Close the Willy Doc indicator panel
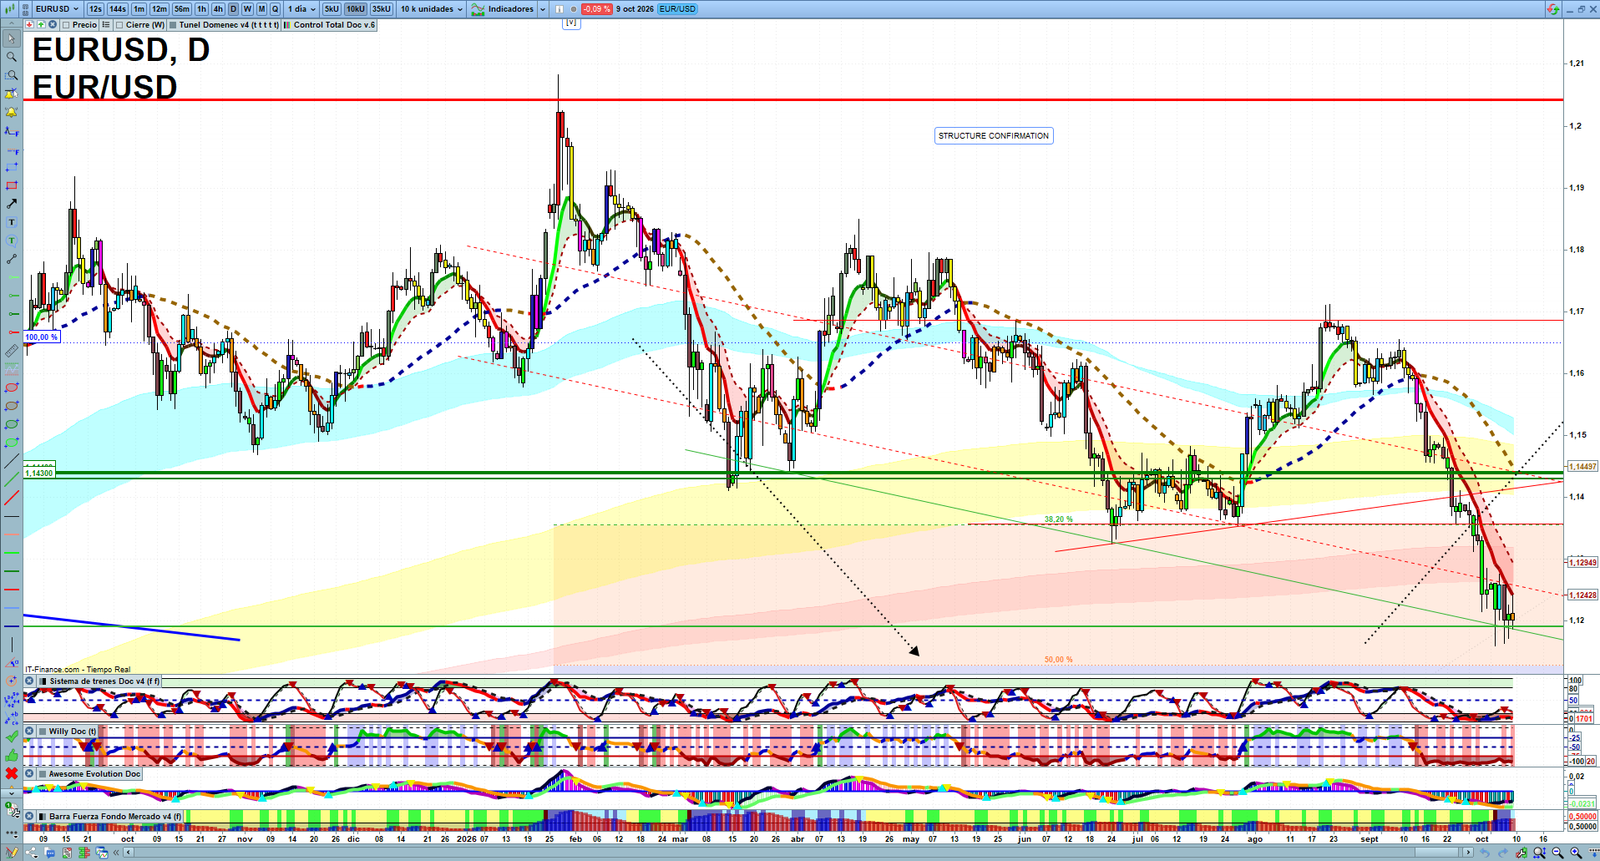 (30, 731)
